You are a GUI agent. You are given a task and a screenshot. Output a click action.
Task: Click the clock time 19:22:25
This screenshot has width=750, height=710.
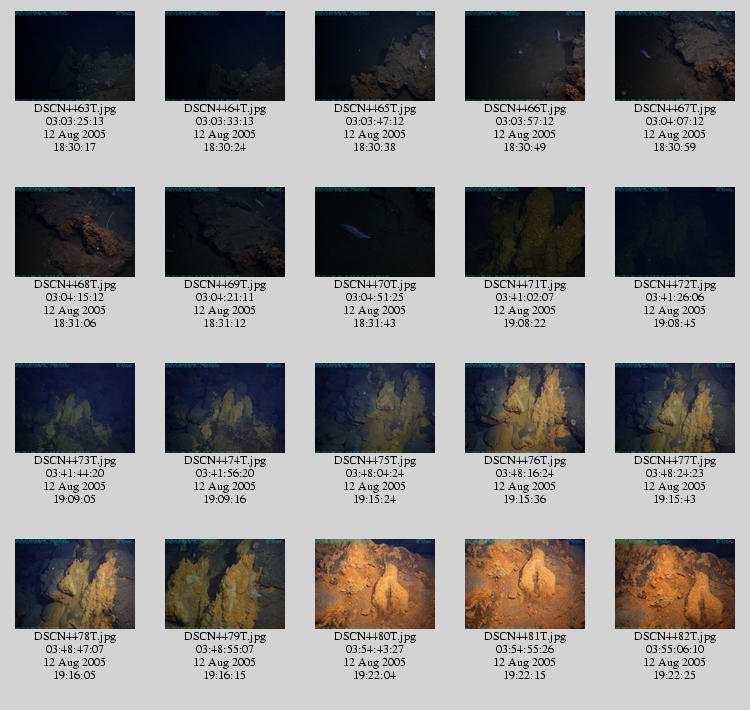[x=675, y=676]
